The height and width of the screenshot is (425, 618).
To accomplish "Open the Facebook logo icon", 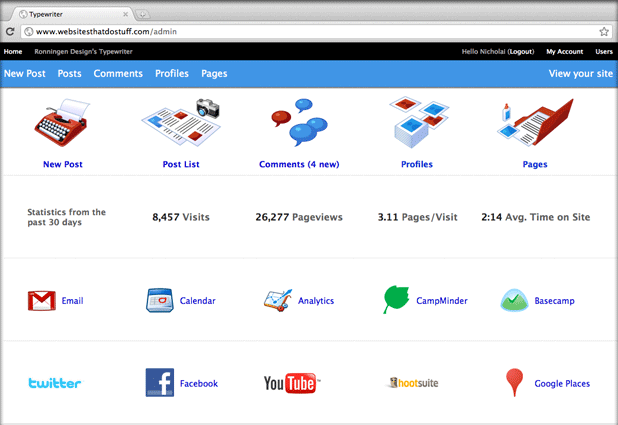I will (x=160, y=382).
